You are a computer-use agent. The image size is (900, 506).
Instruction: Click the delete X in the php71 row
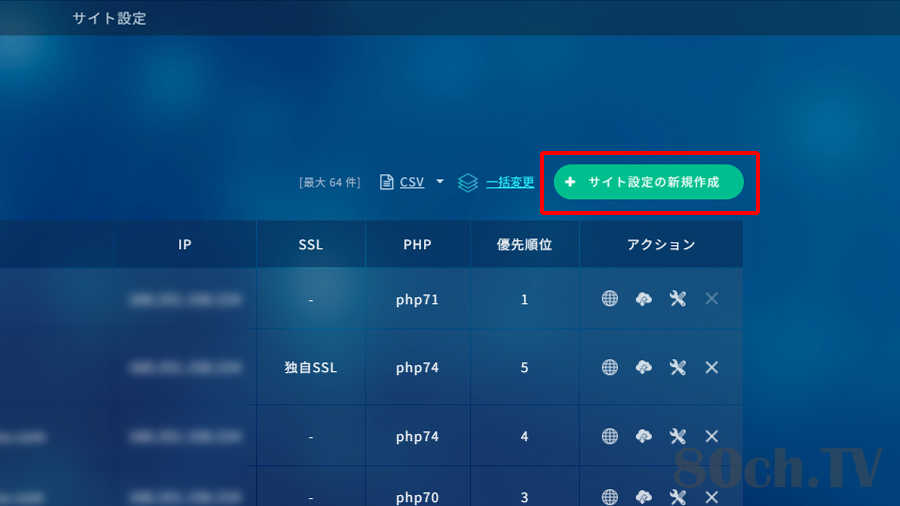pyautogui.click(x=712, y=298)
